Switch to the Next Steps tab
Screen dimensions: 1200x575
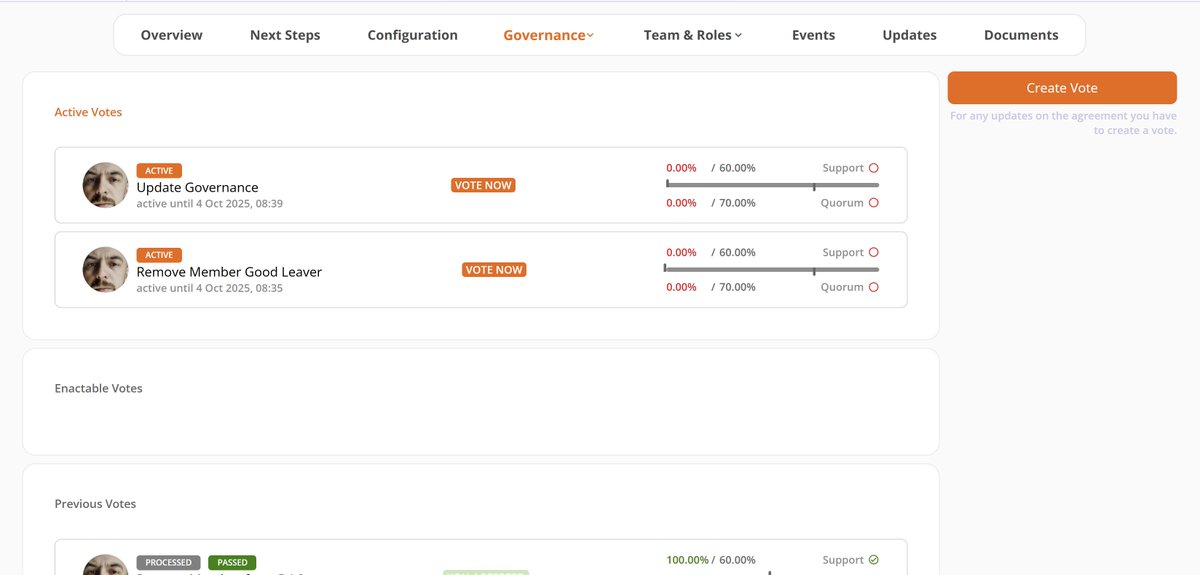[285, 35]
